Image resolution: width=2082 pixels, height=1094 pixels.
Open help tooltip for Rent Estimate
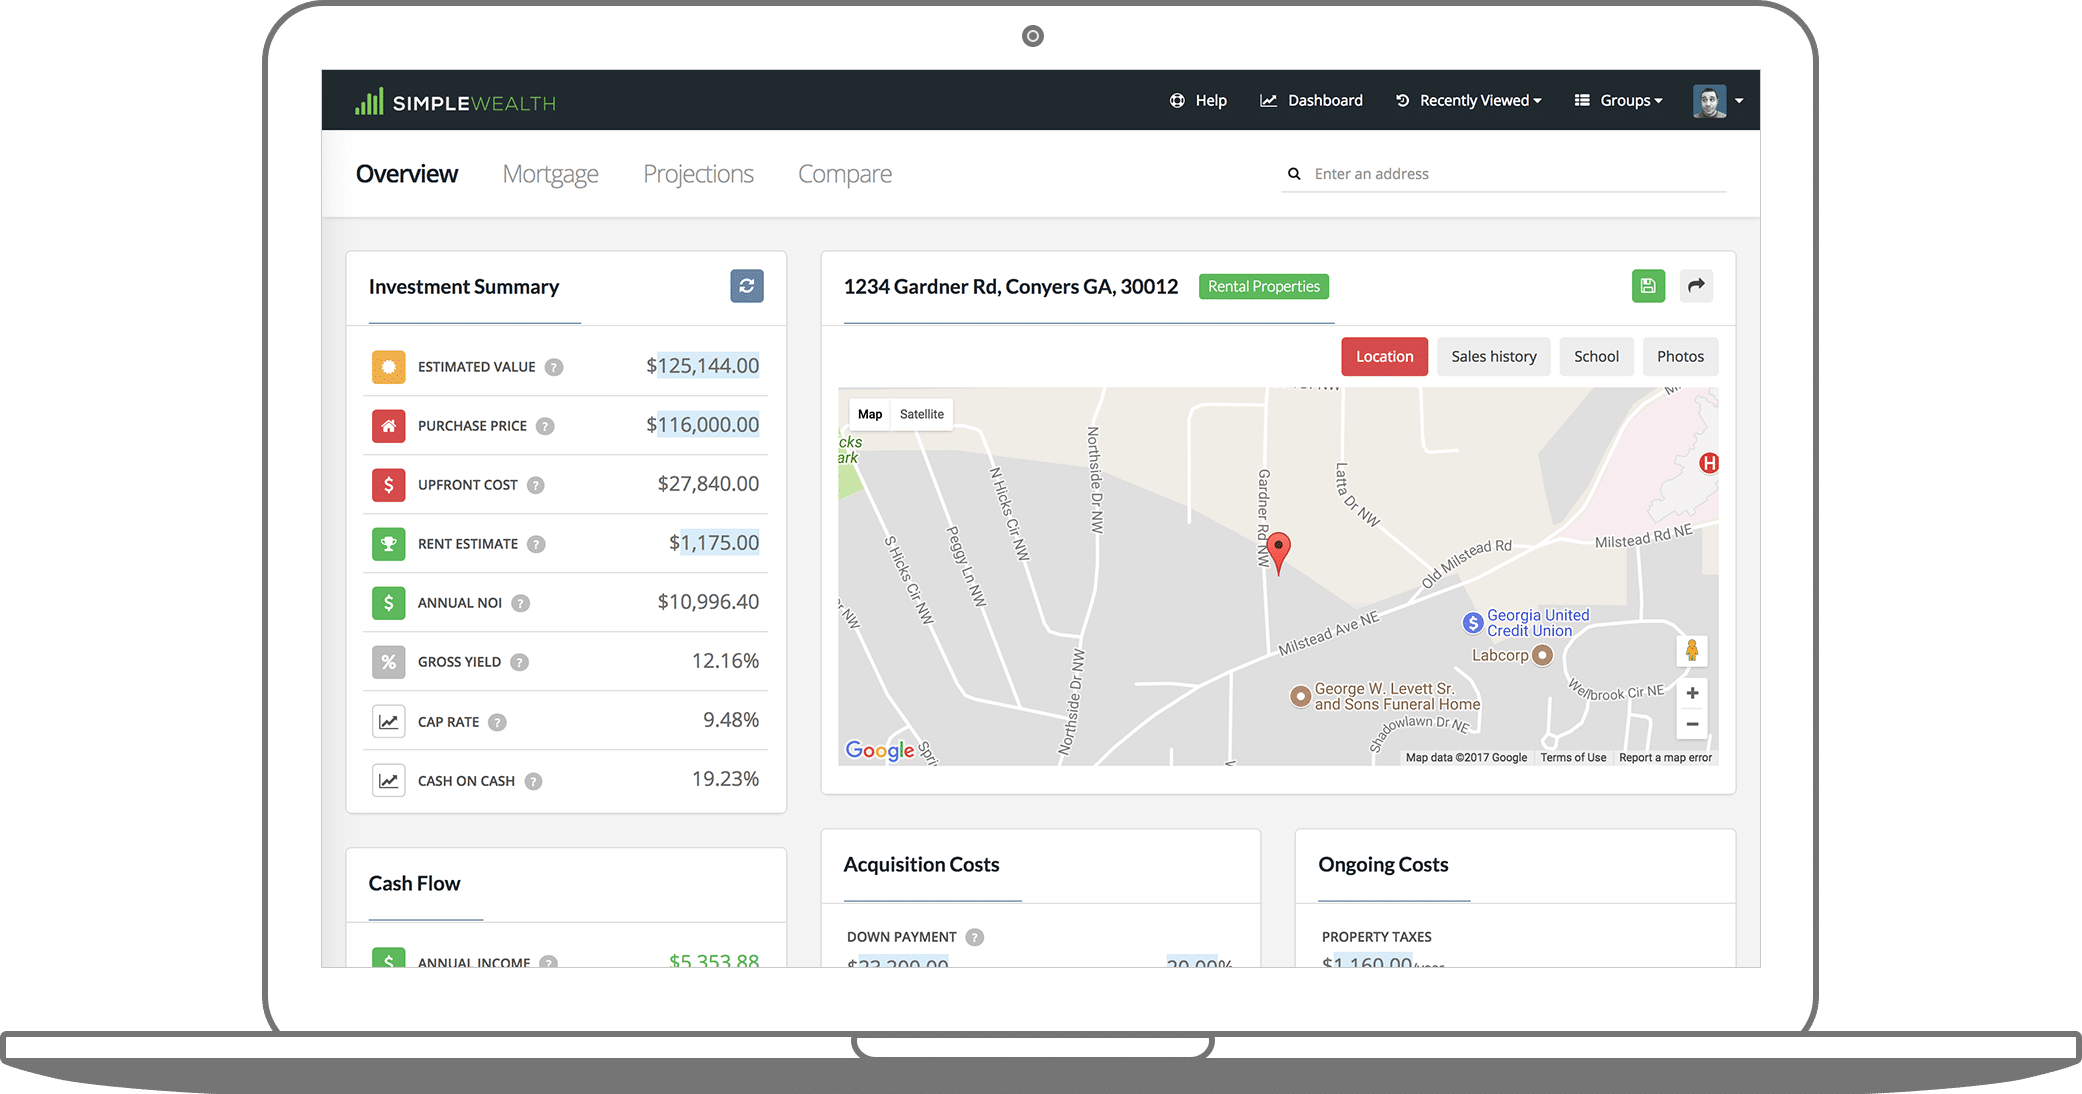coord(536,544)
